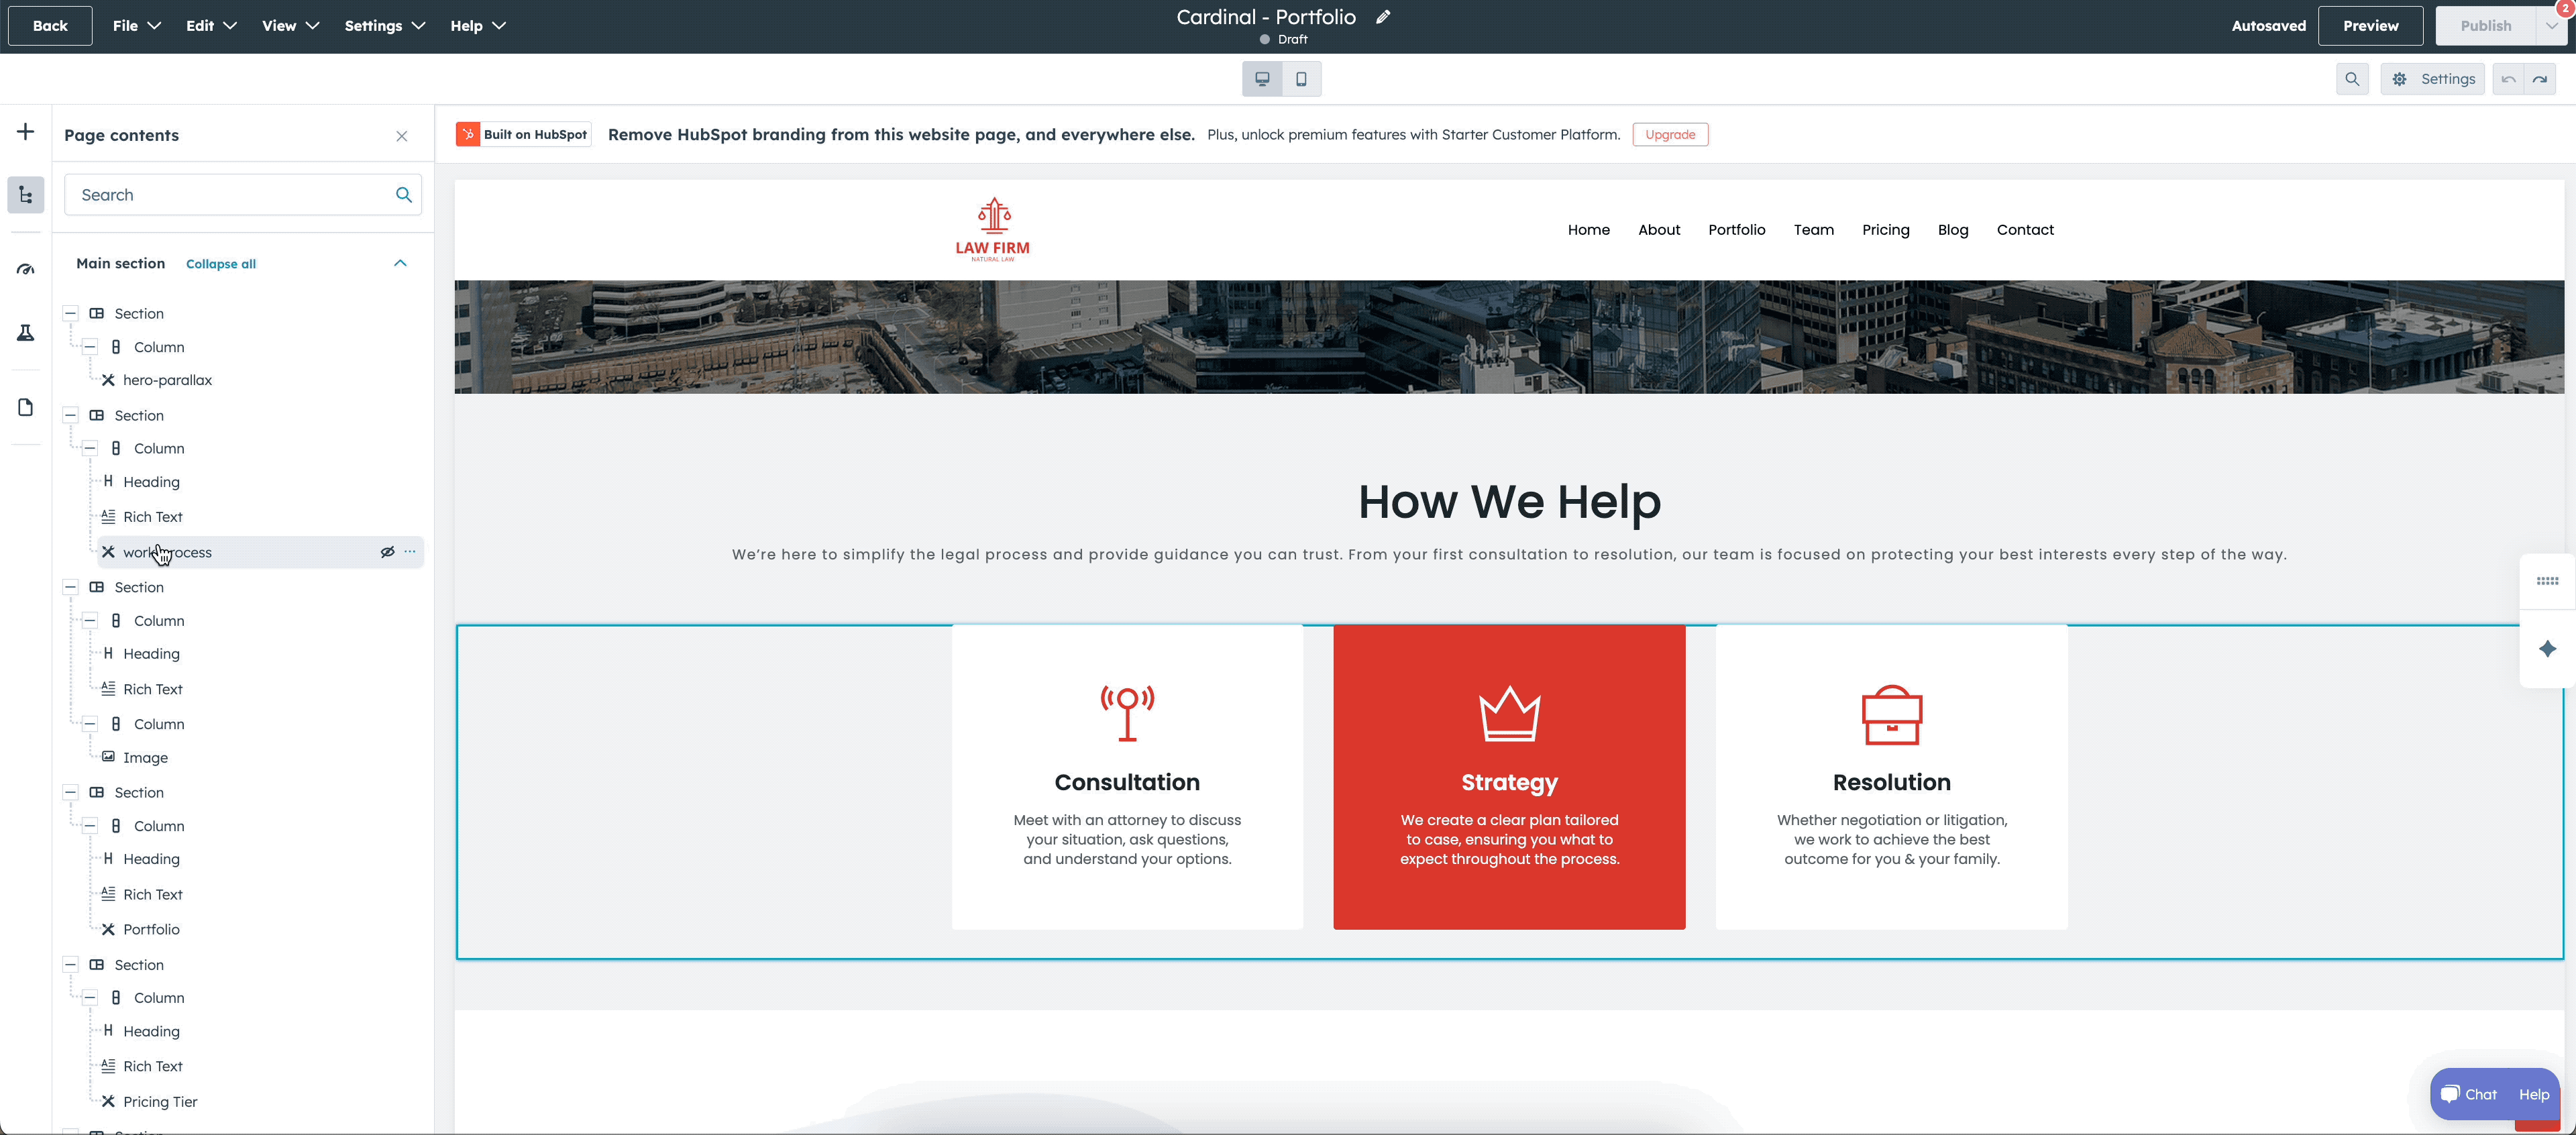The height and width of the screenshot is (1135, 2576).
Task: Click the Preview button
Action: 2370,26
